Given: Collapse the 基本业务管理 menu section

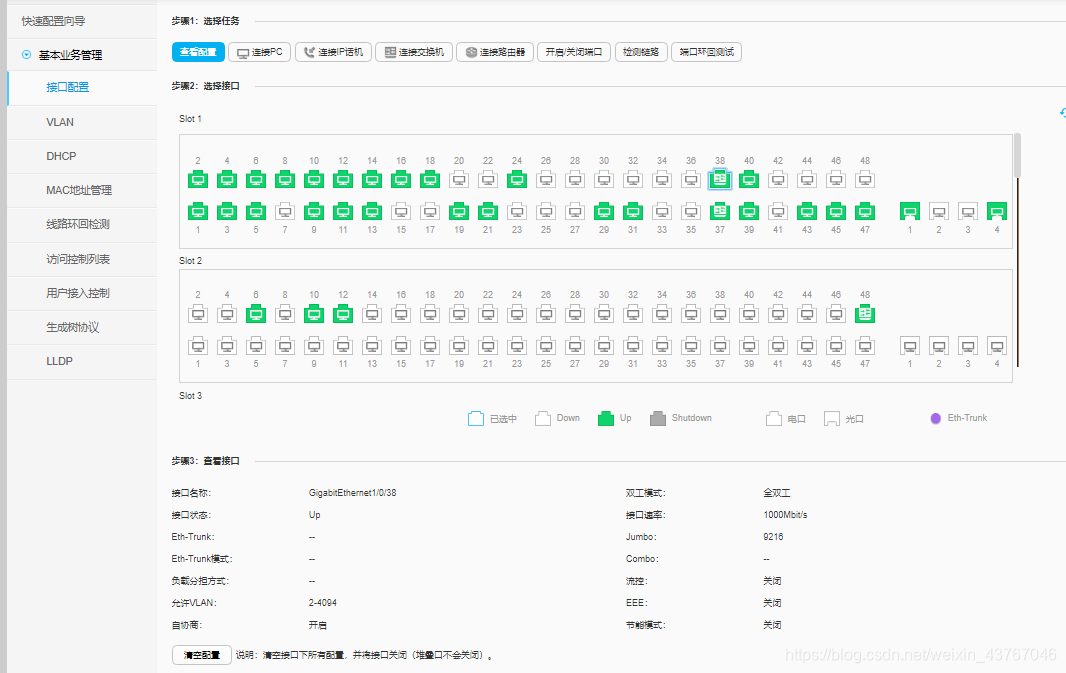Looking at the screenshot, I should point(27,54).
